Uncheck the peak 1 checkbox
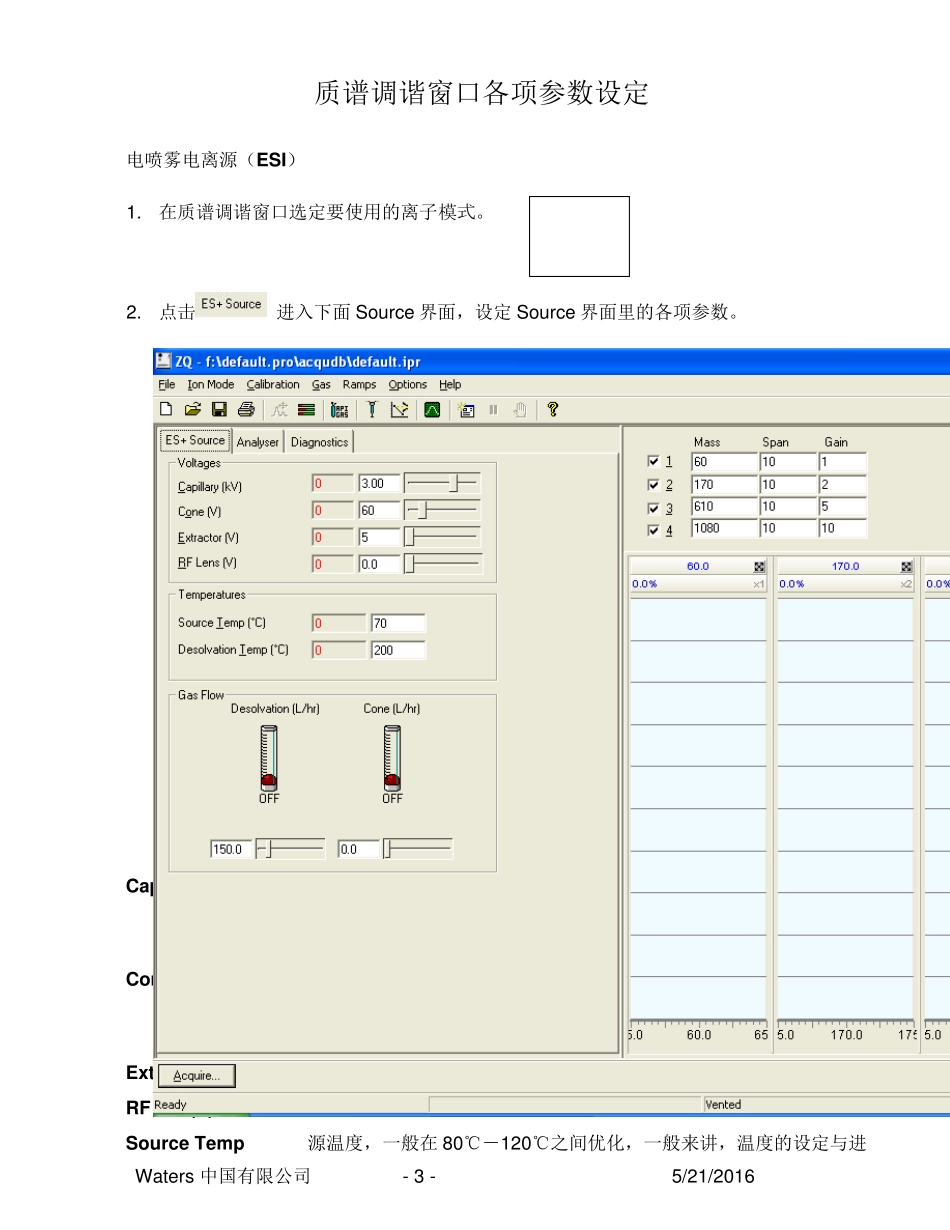This screenshot has height=1230, width=950. pos(653,462)
